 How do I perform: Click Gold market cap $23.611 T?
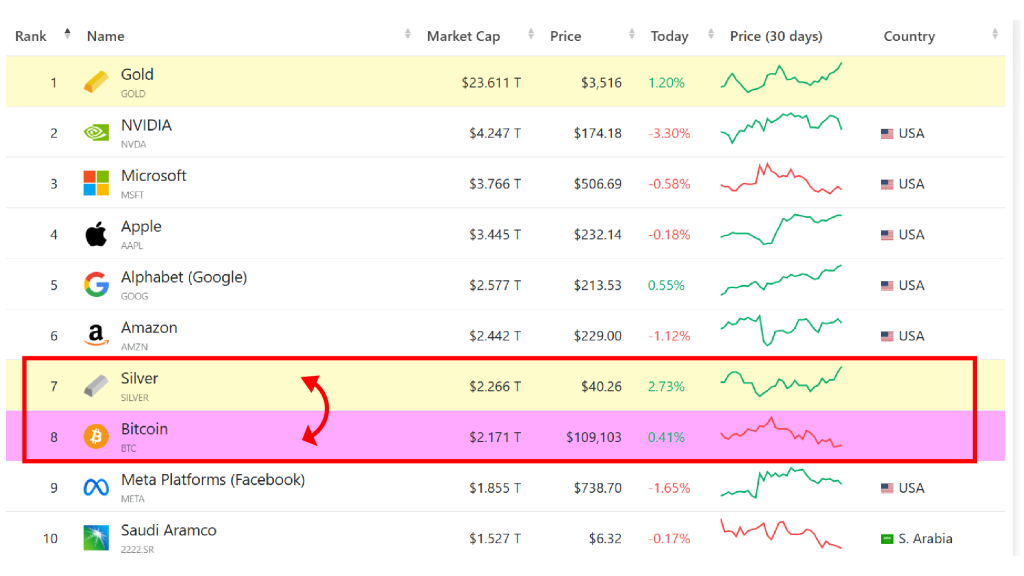[x=491, y=83]
